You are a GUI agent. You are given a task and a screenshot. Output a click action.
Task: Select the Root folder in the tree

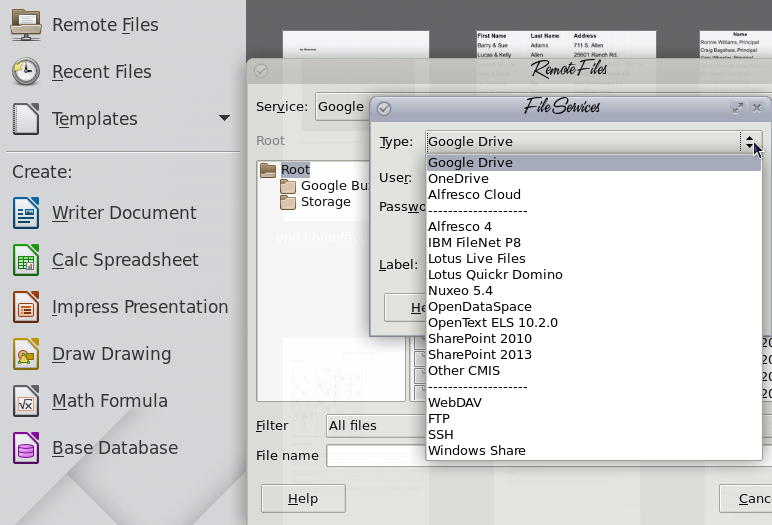(x=295, y=170)
